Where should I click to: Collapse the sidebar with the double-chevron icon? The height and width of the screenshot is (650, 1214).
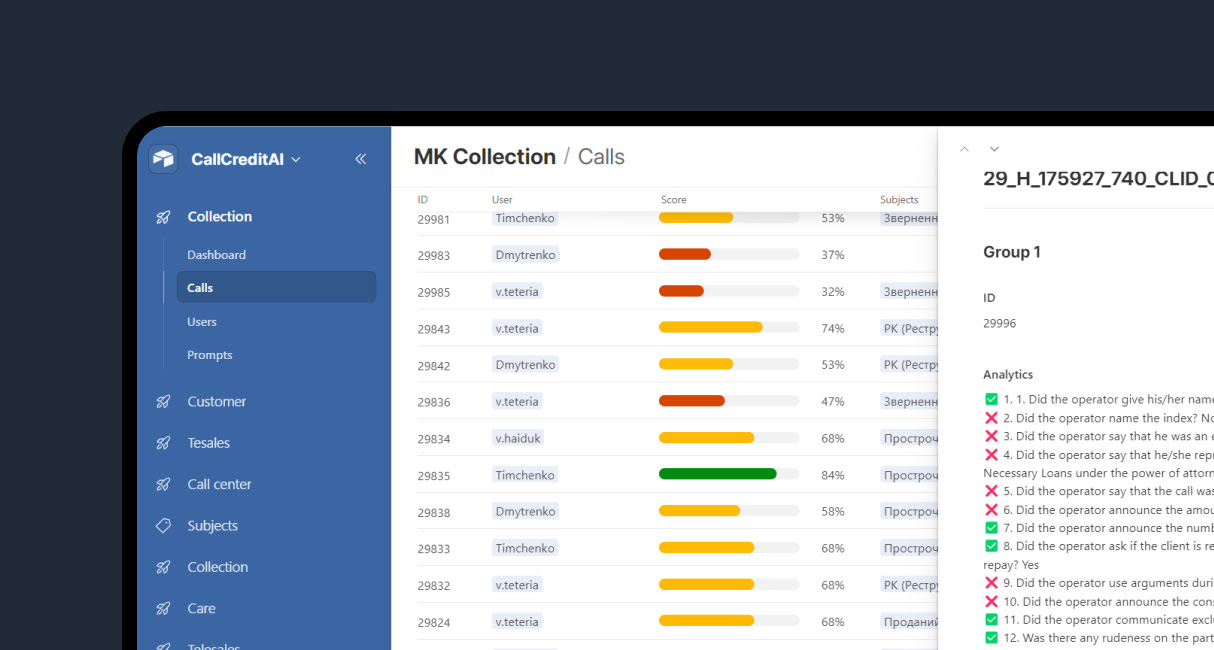(361, 159)
